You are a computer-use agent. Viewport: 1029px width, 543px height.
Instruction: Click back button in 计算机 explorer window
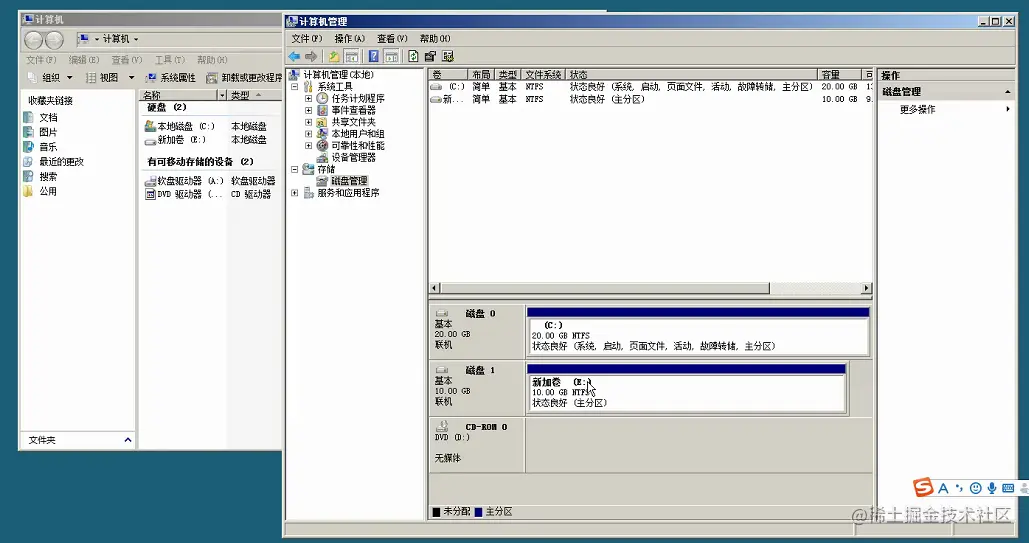click(x=33, y=40)
